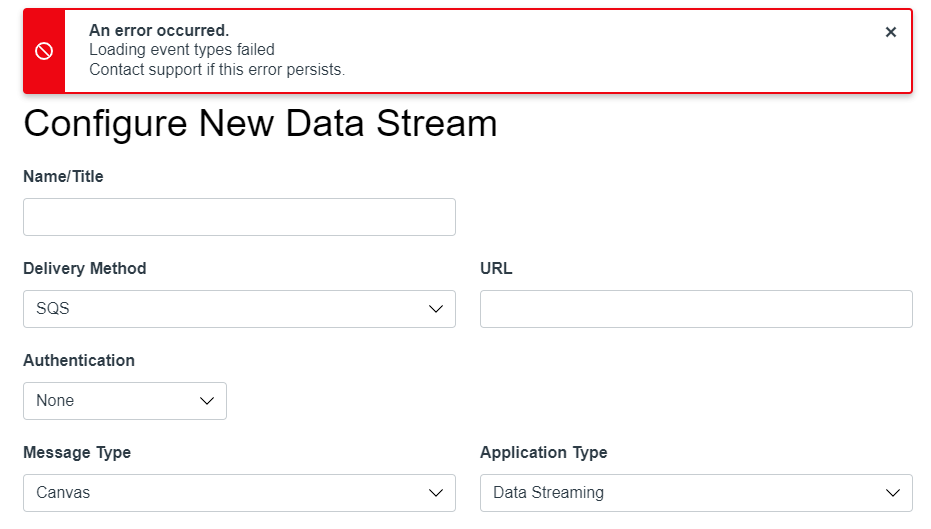Image resolution: width=931 pixels, height=529 pixels.
Task: Dismiss the error alert with X
Action: (891, 32)
